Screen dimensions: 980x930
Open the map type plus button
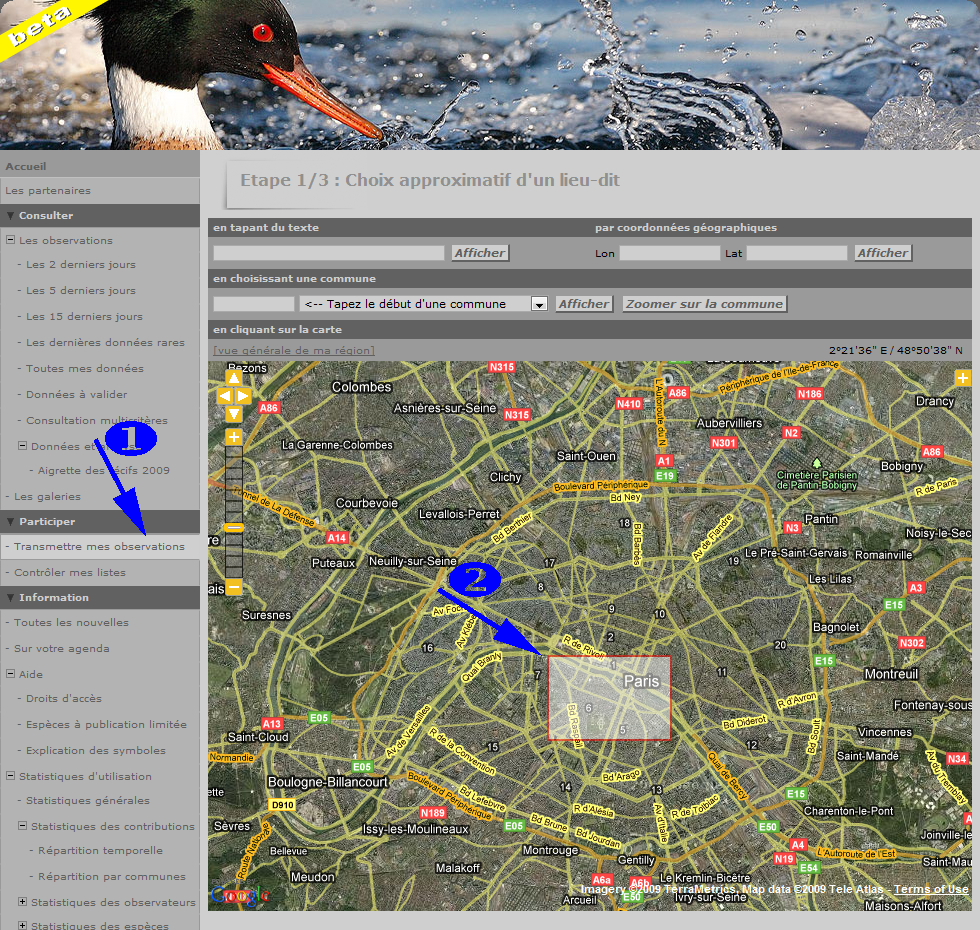pos(962,378)
